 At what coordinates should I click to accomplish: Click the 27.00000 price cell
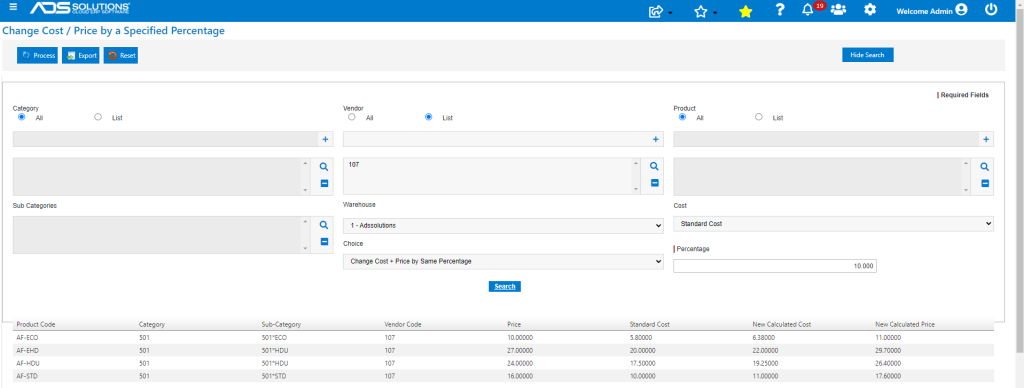520,350
